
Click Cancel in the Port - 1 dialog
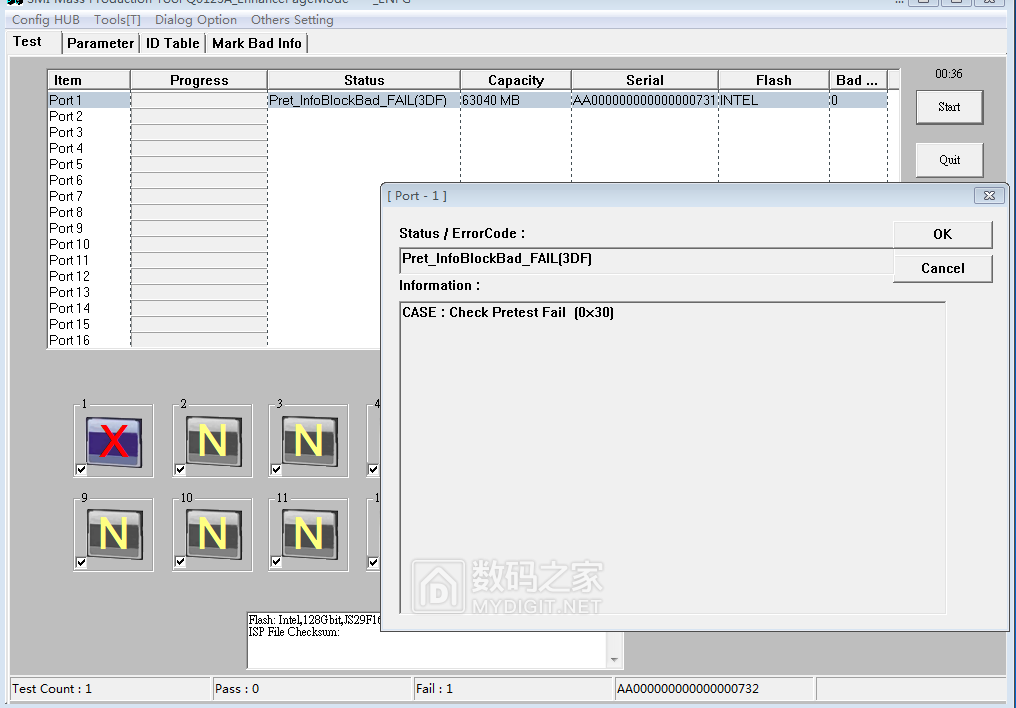coord(943,268)
